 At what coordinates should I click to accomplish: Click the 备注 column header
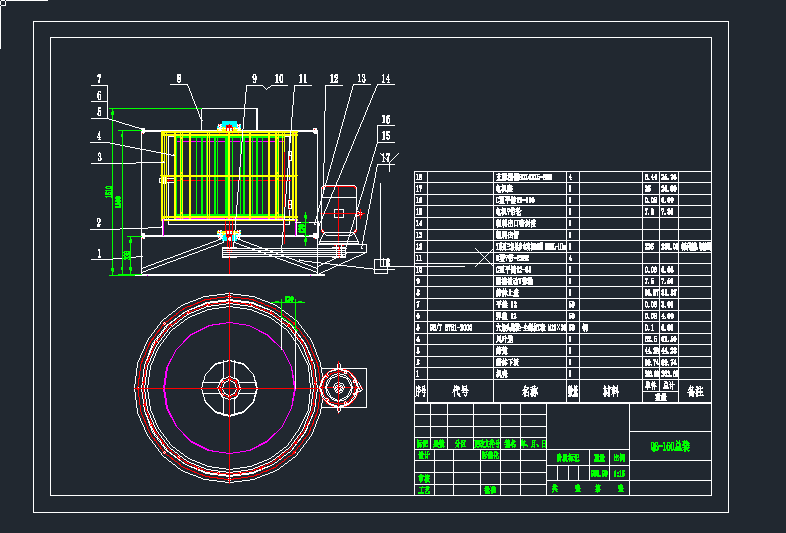pyautogui.click(x=695, y=391)
